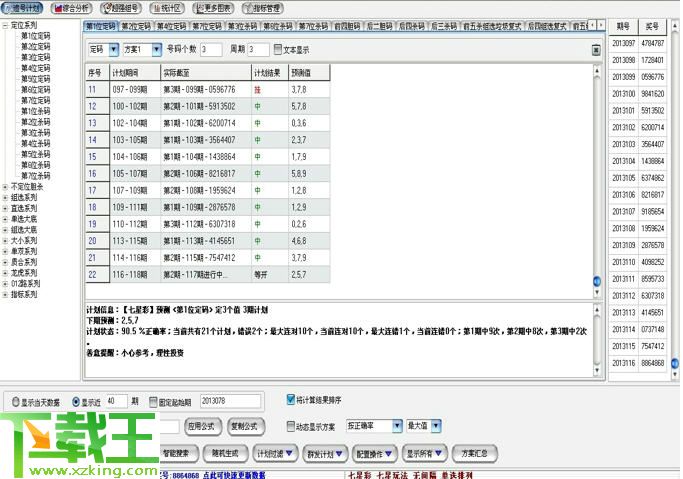Click the 应用公式 button
The image size is (683, 479).
tap(203, 426)
